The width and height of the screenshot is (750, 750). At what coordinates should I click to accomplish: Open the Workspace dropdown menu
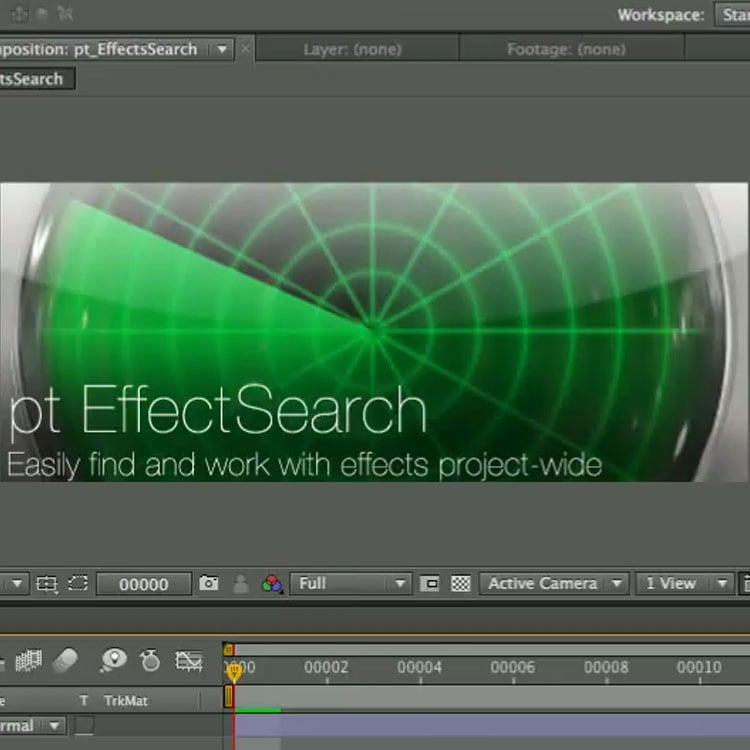[x=732, y=15]
